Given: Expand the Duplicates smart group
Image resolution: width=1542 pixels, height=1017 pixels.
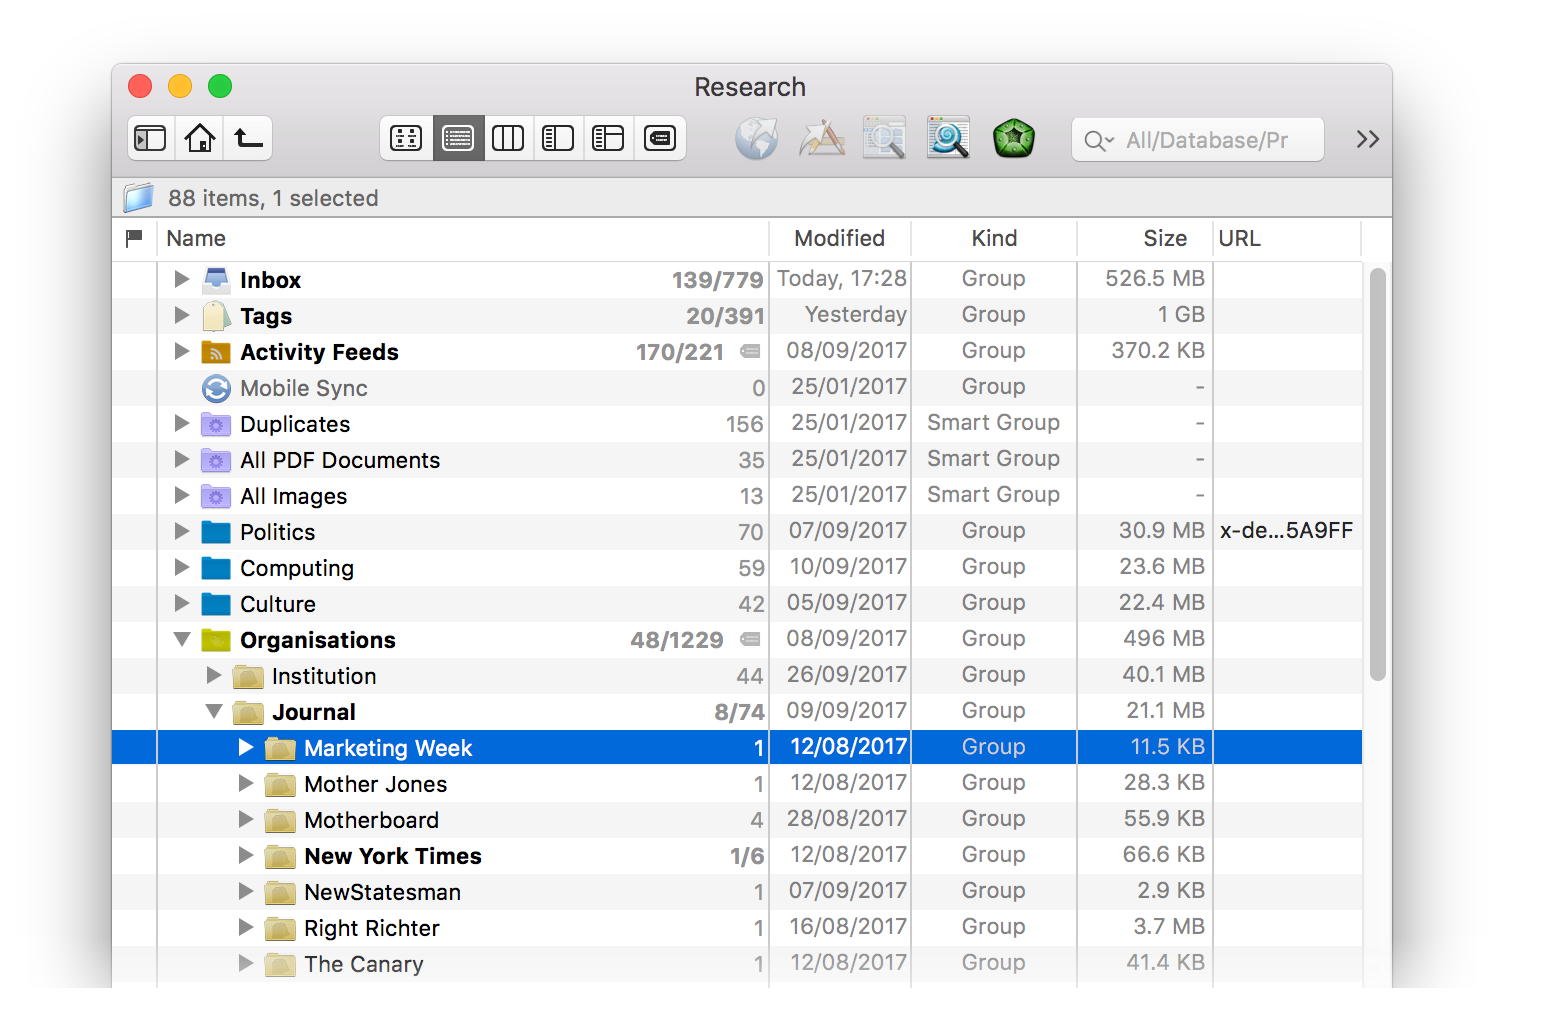Looking at the screenshot, I should (x=181, y=423).
